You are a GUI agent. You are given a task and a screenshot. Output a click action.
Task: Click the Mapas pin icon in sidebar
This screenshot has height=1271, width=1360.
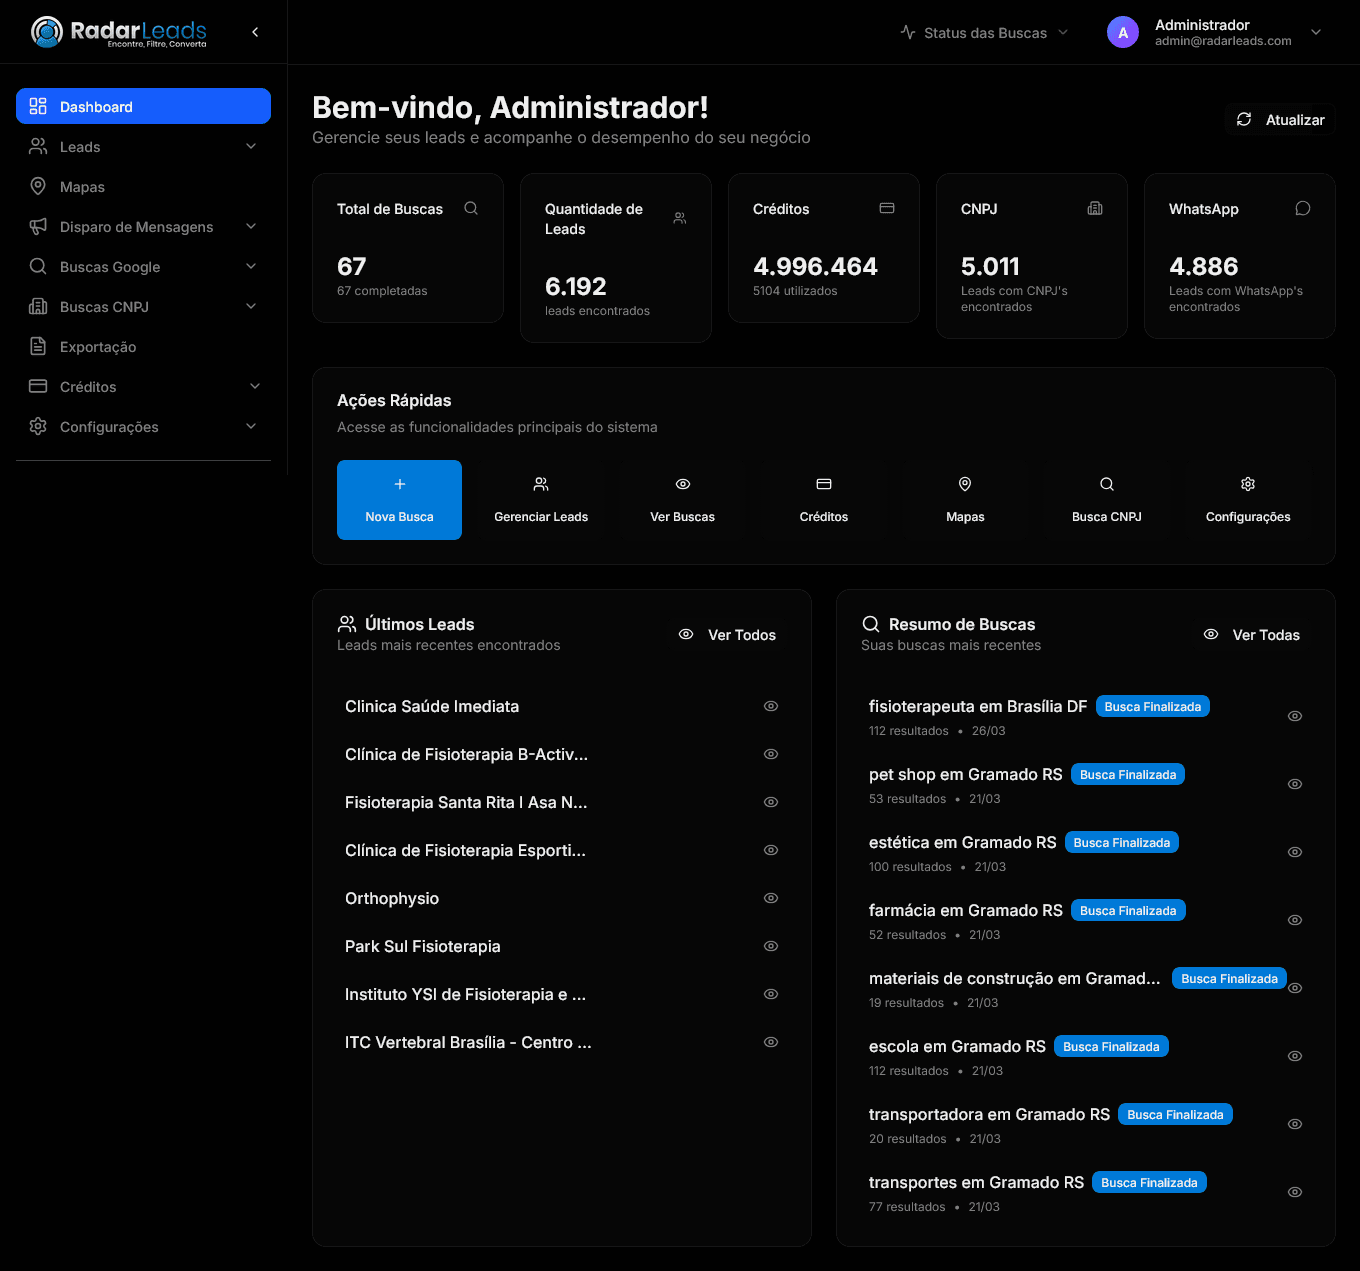coord(38,186)
